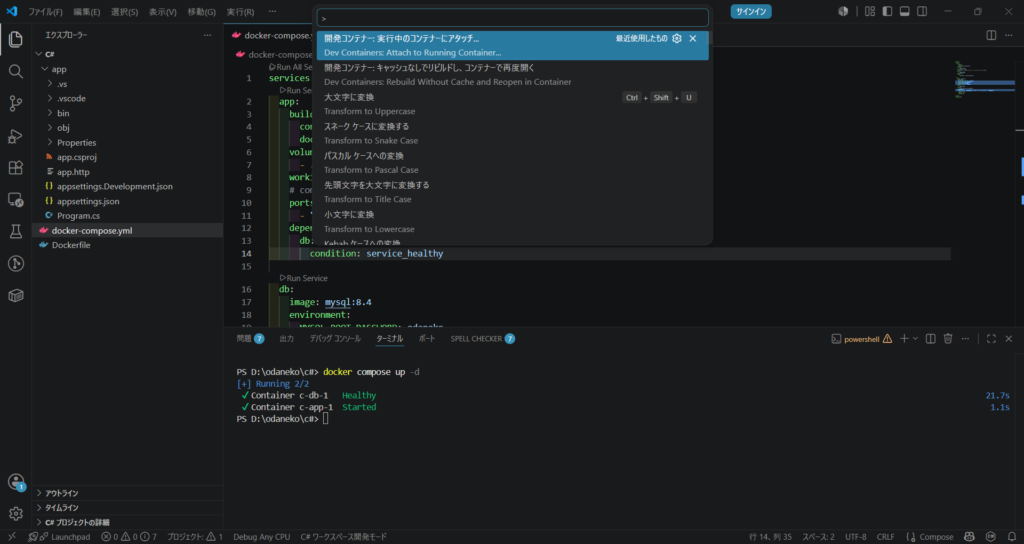Image resolution: width=1024 pixels, height=544 pixels.
Task: Open editor More Actions ellipsis
Action: pos(1010,35)
